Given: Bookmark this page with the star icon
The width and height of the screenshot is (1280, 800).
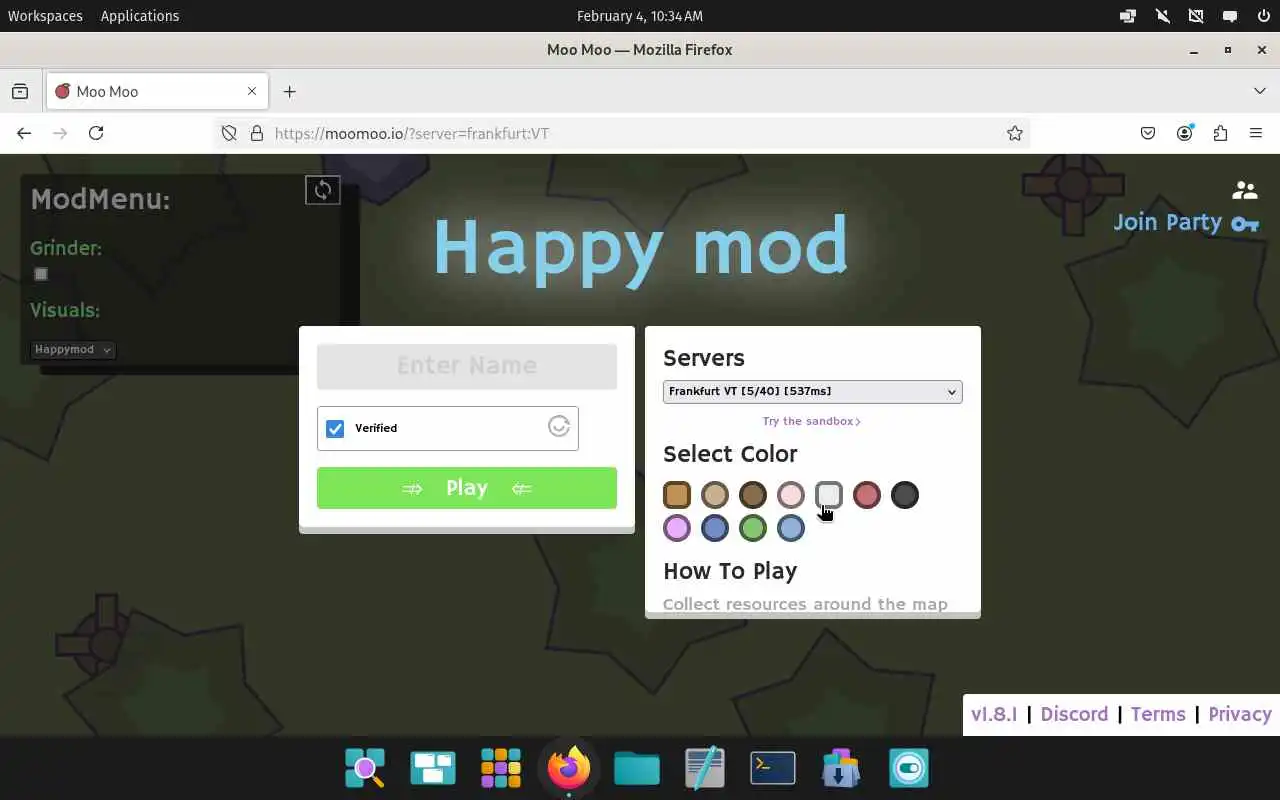Looking at the screenshot, I should (x=1015, y=133).
